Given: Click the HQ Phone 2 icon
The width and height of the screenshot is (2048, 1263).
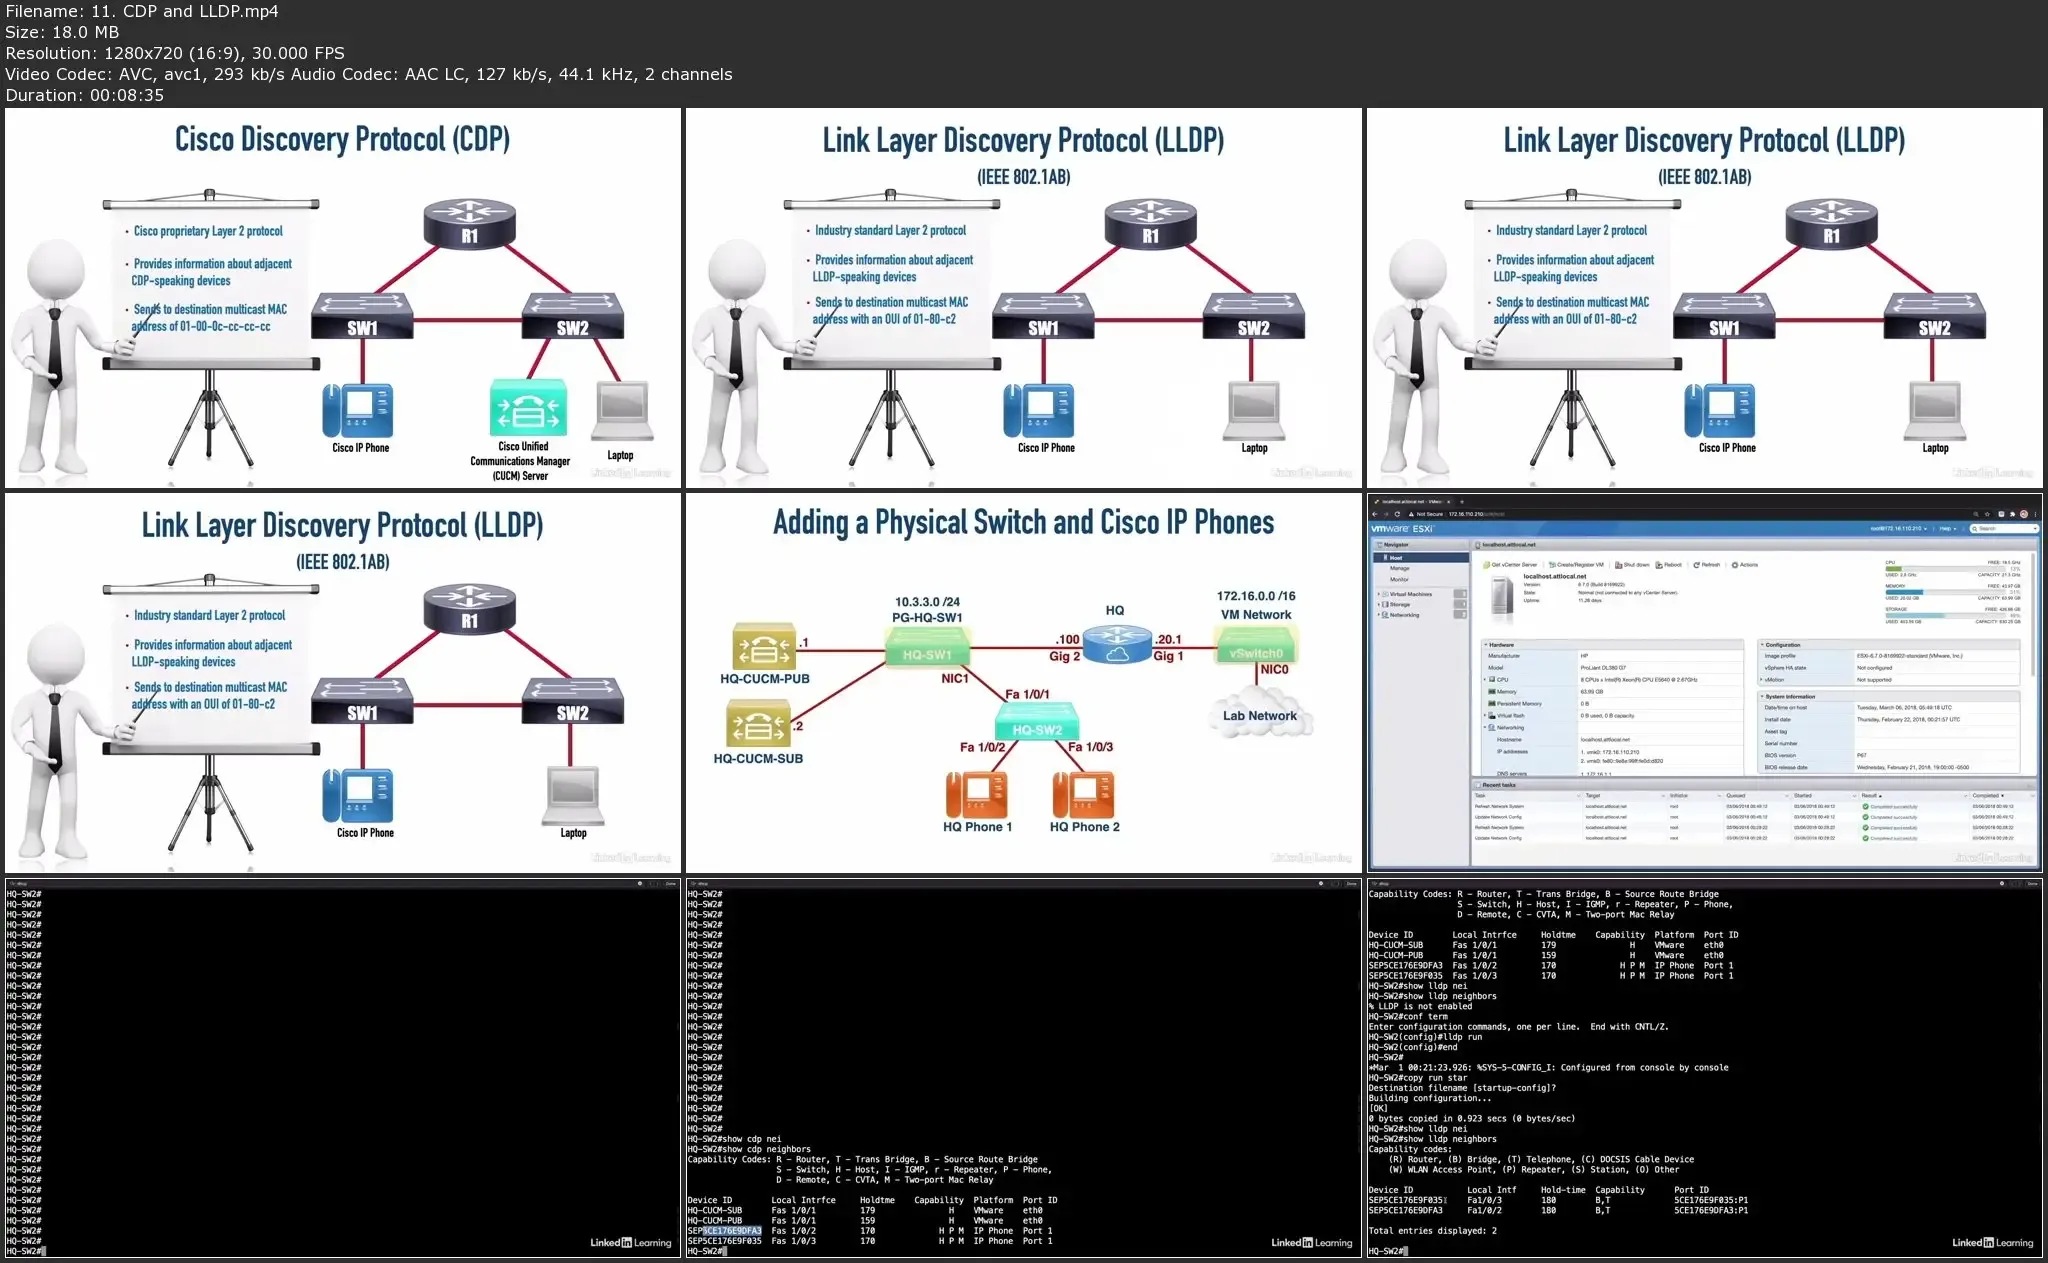Looking at the screenshot, I should click(x=1083, y=795).
